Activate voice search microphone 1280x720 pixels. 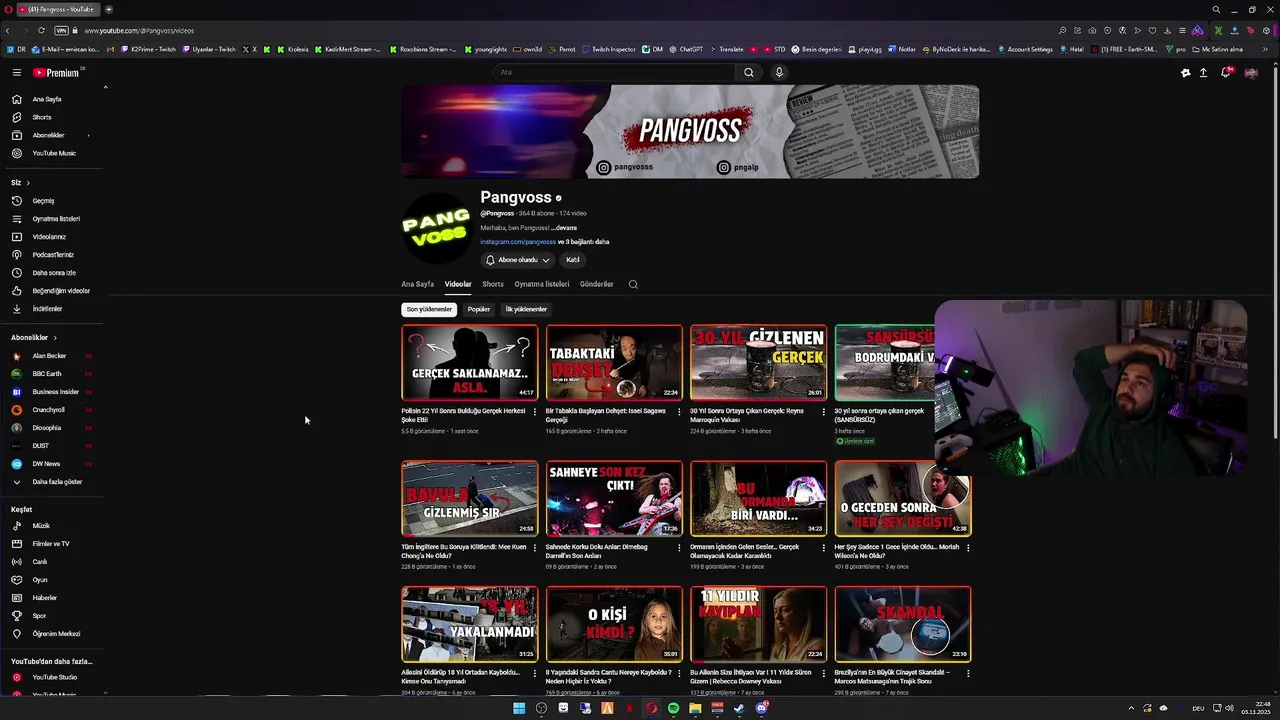click(x=779, y=72)
